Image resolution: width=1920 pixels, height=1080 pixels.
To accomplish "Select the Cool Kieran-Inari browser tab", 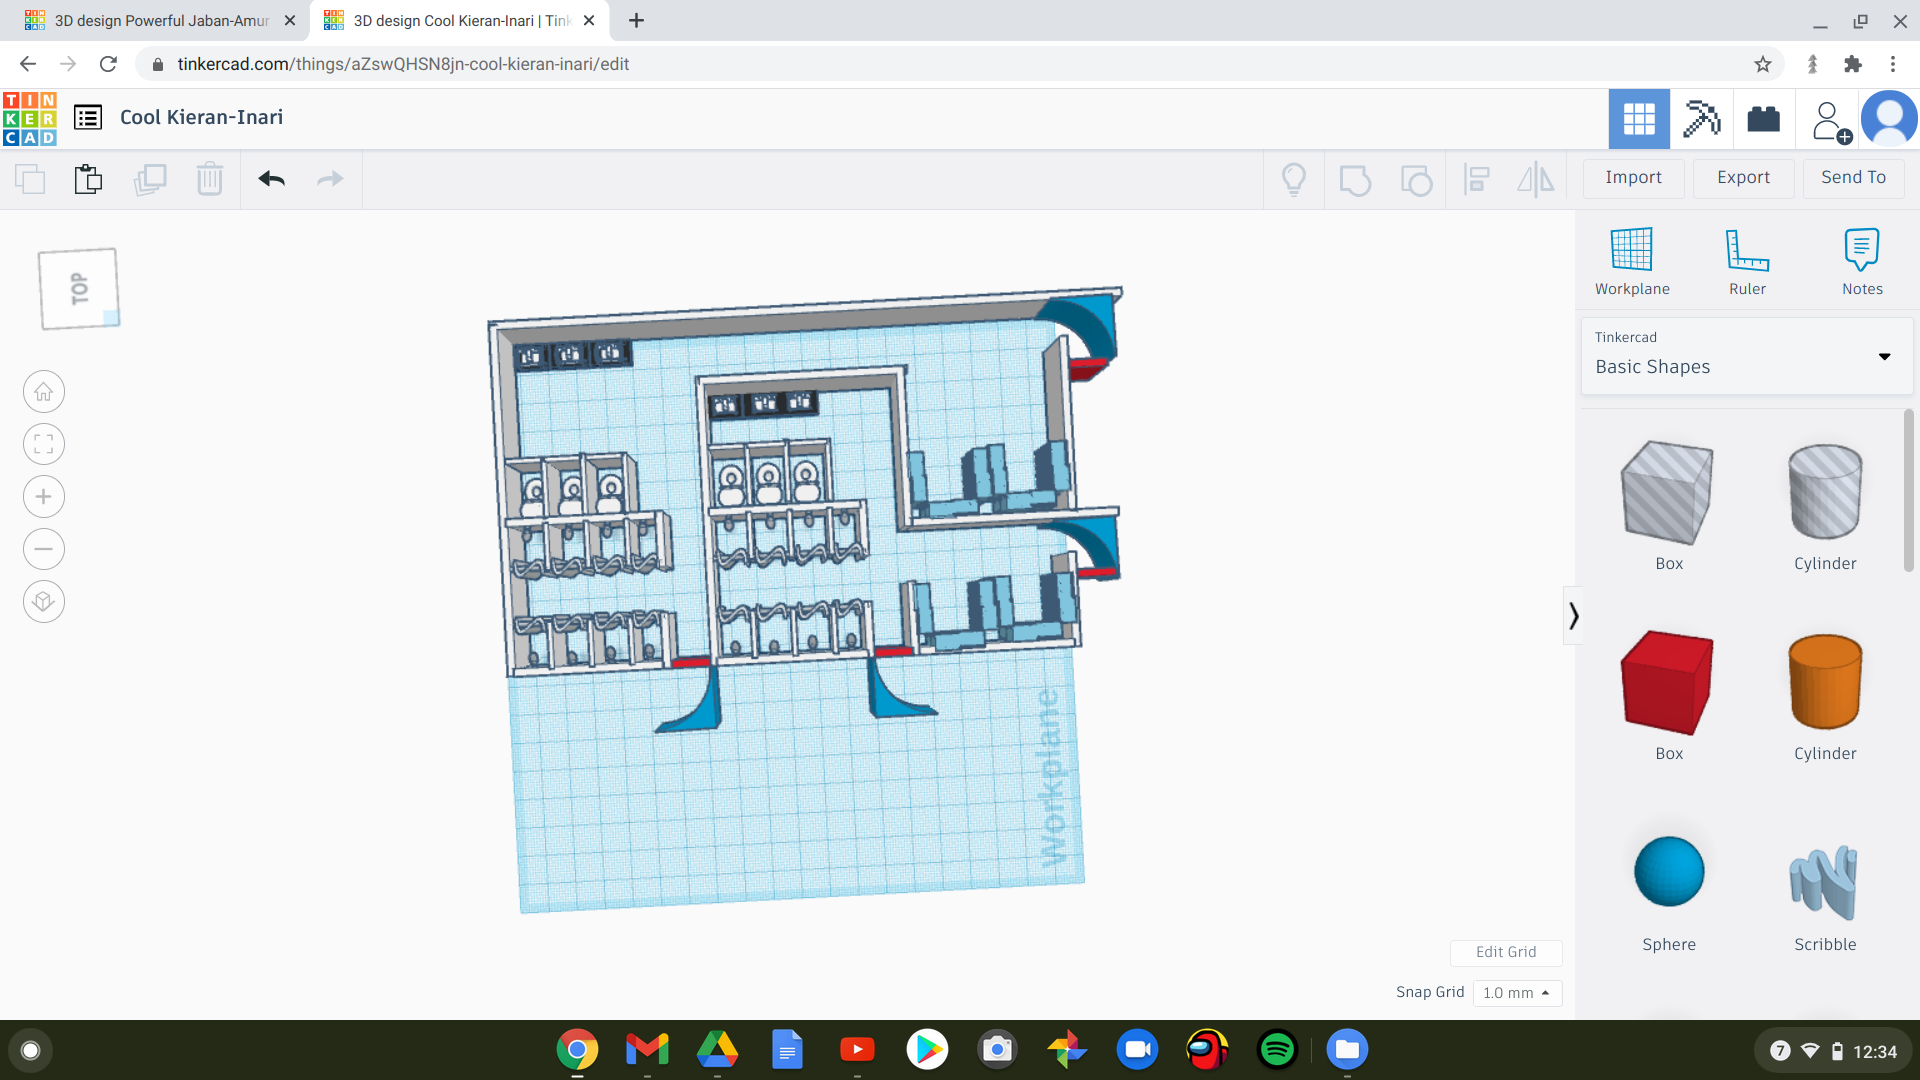I will 460,21.
